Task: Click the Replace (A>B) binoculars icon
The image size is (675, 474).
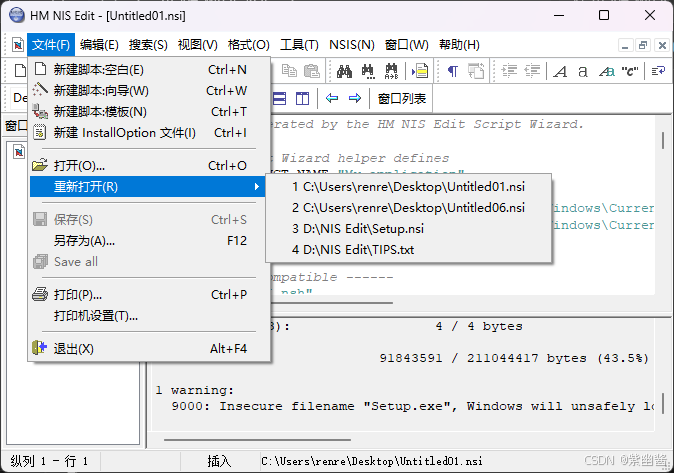Action: [x=391, y=71]
